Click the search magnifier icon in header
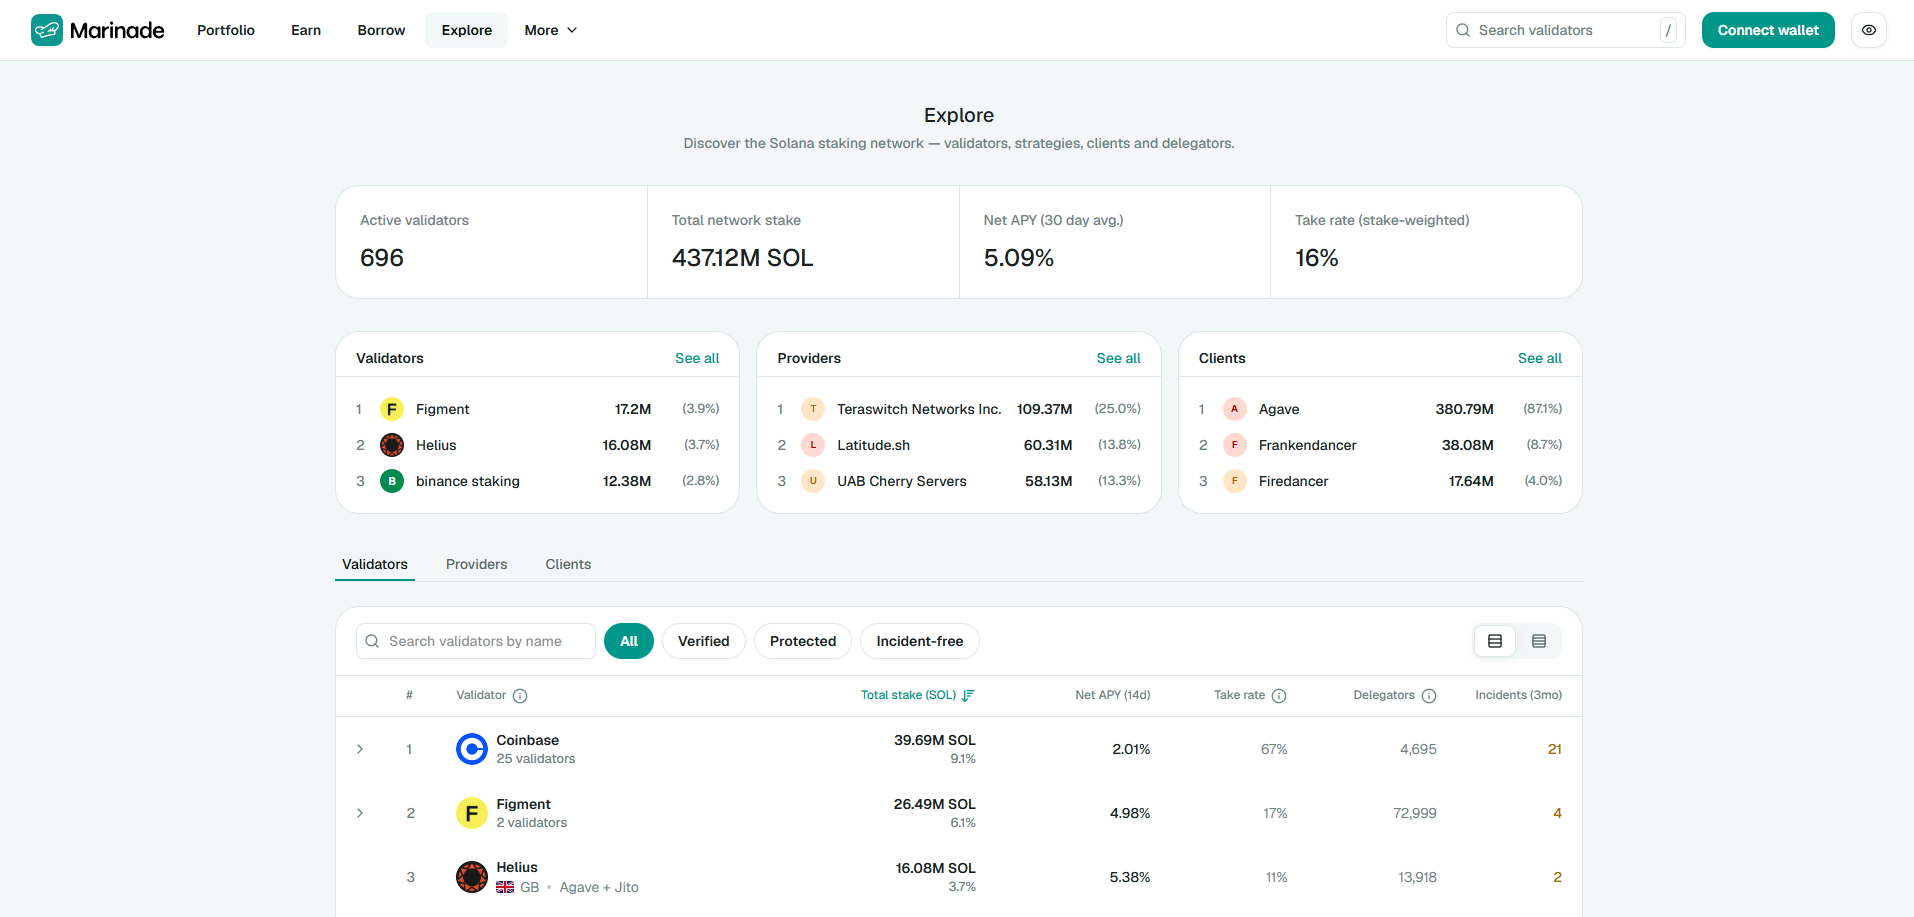Screen dimensions: 1914x917 click(x=1463, y=30)
